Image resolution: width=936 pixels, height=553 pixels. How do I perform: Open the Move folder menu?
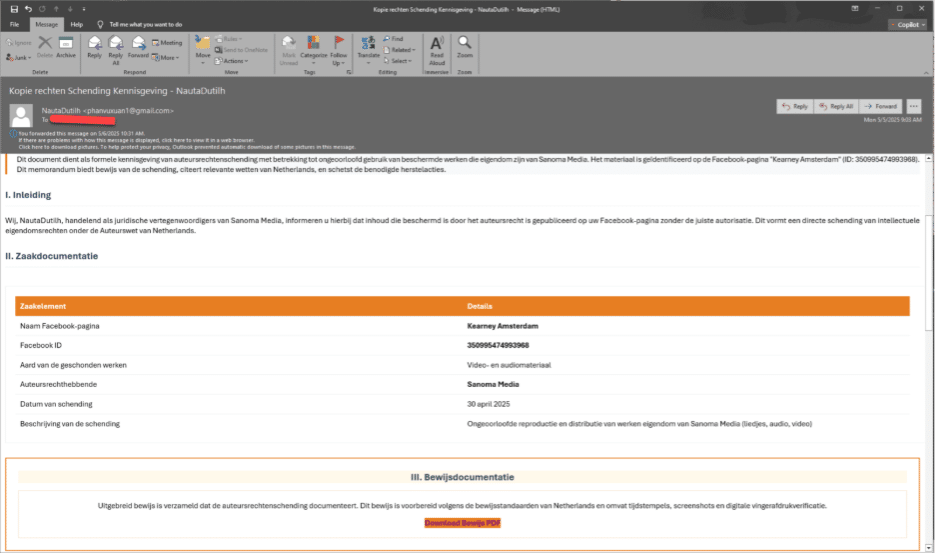(x=203, y=50)
